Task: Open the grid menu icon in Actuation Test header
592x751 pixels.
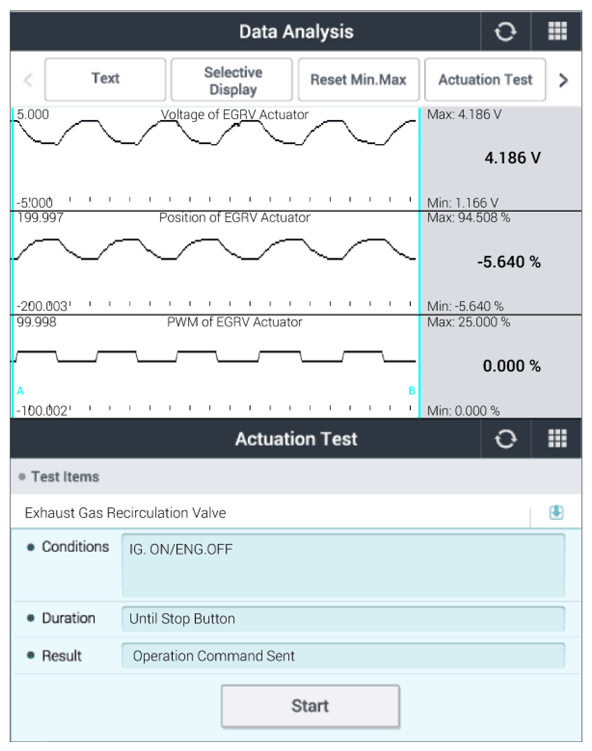Action: pyautogui.click(x=557, y=439)
